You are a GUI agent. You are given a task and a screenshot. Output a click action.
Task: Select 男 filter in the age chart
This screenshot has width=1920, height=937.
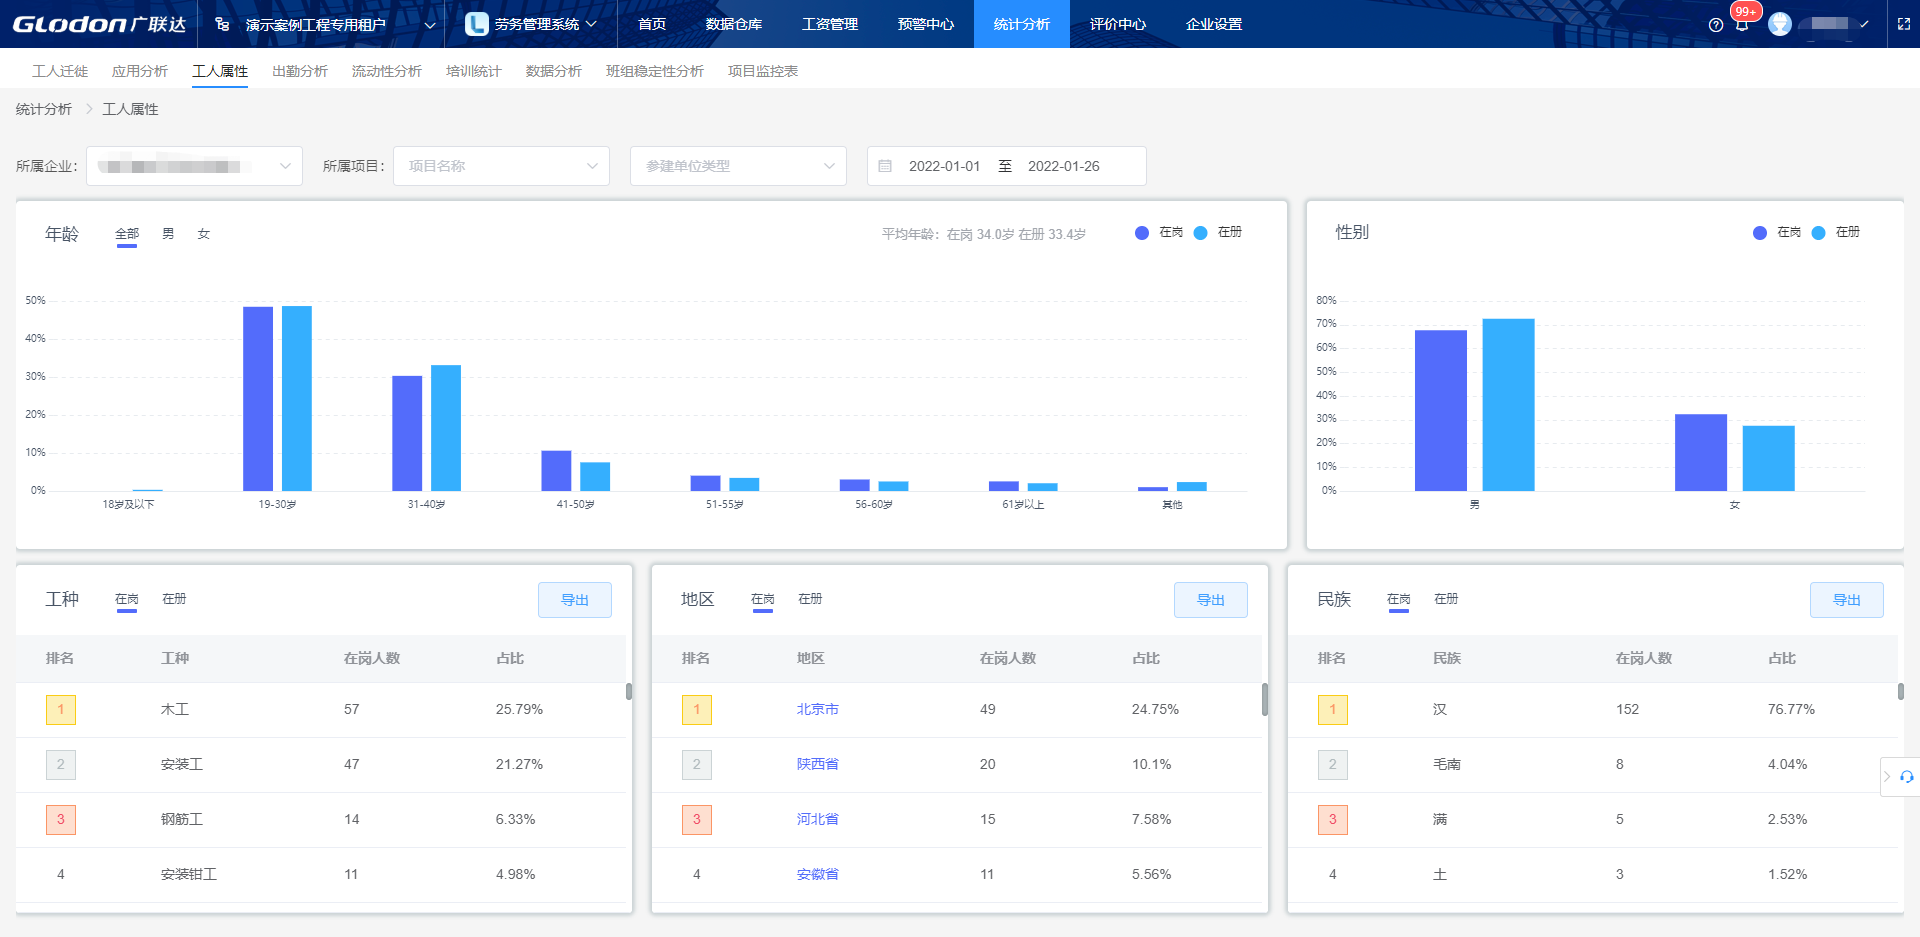click(168, 234)
